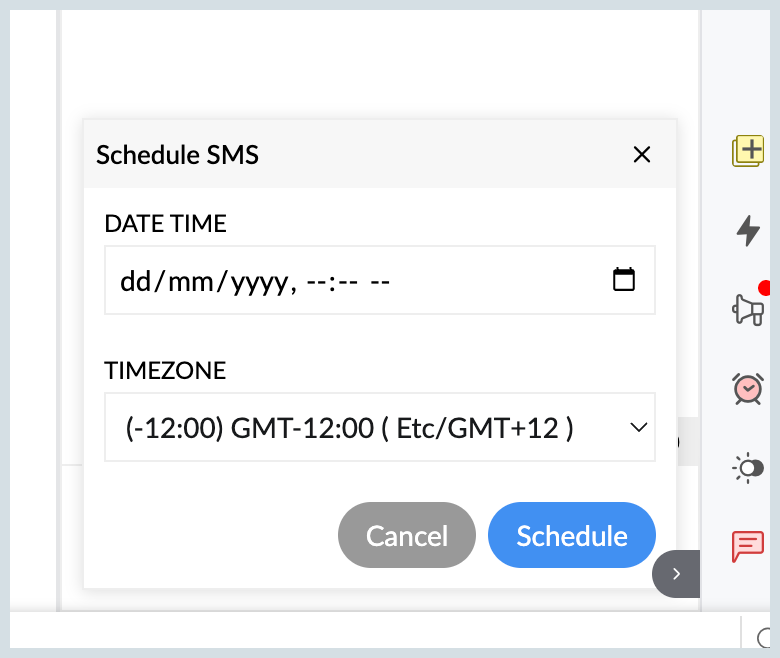
Task: Toggle the day/night mode switch
Action: coord(748,467)
